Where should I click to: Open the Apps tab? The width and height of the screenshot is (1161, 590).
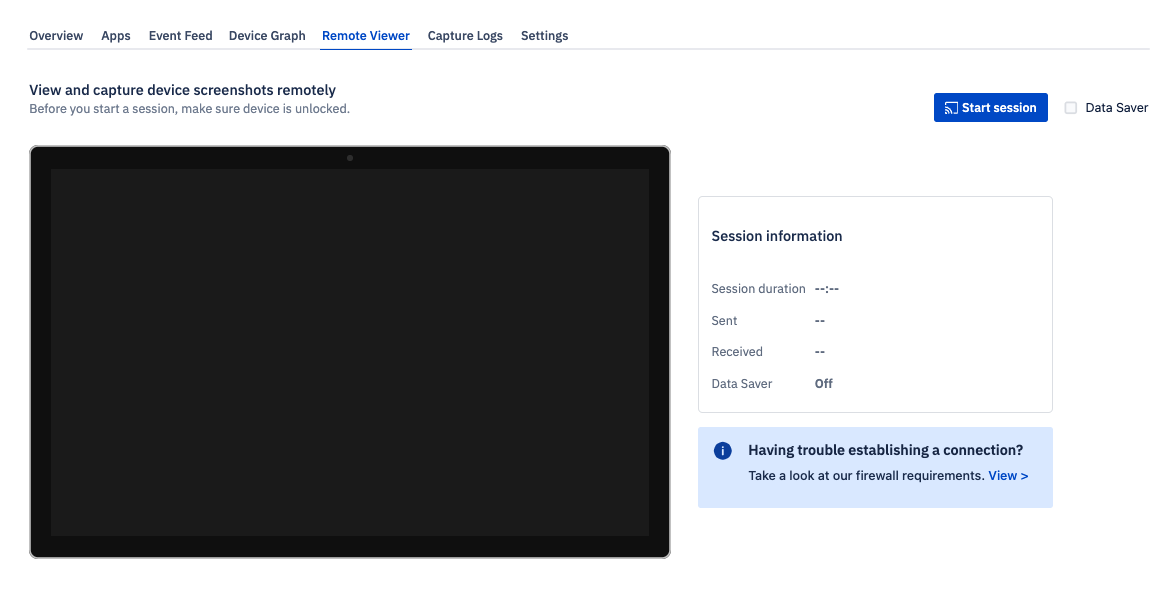pyautogui.click(x=116, y=35)
